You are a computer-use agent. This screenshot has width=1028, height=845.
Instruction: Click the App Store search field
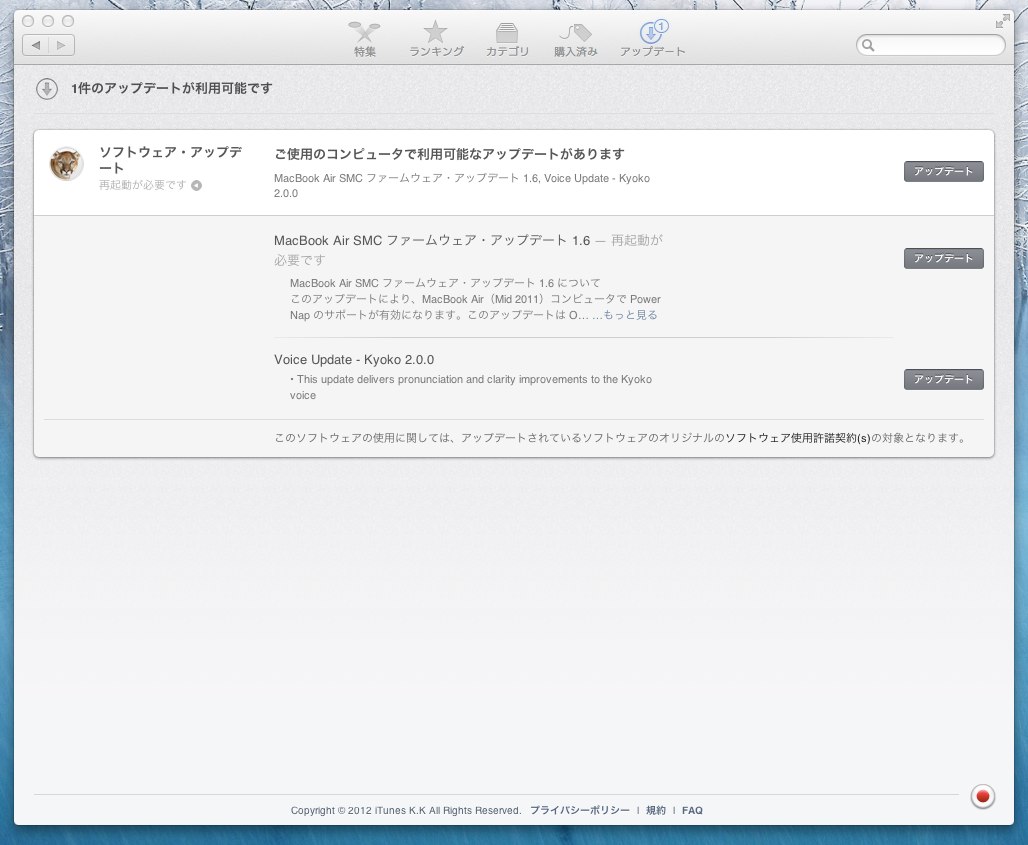click(x=930, y=45)
